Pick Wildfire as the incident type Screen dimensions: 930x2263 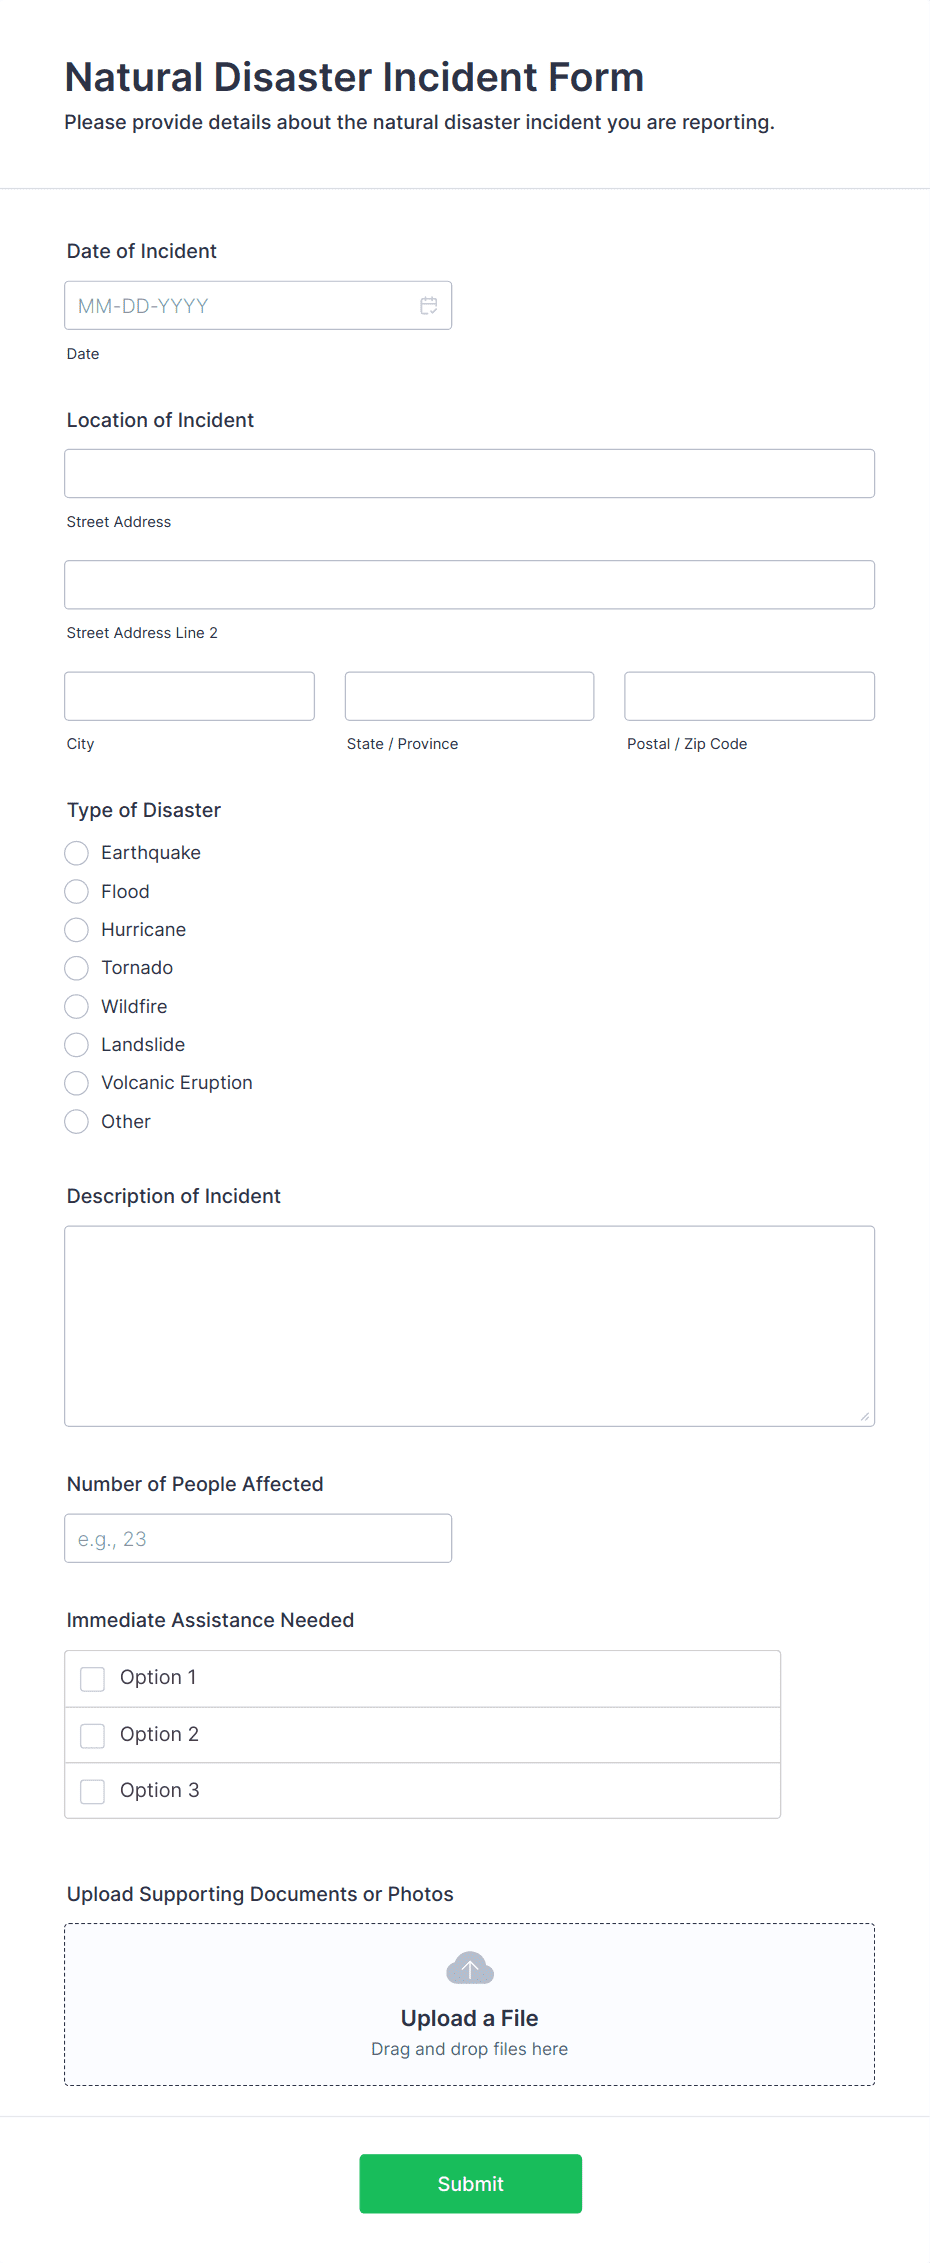click(76, 1006)
